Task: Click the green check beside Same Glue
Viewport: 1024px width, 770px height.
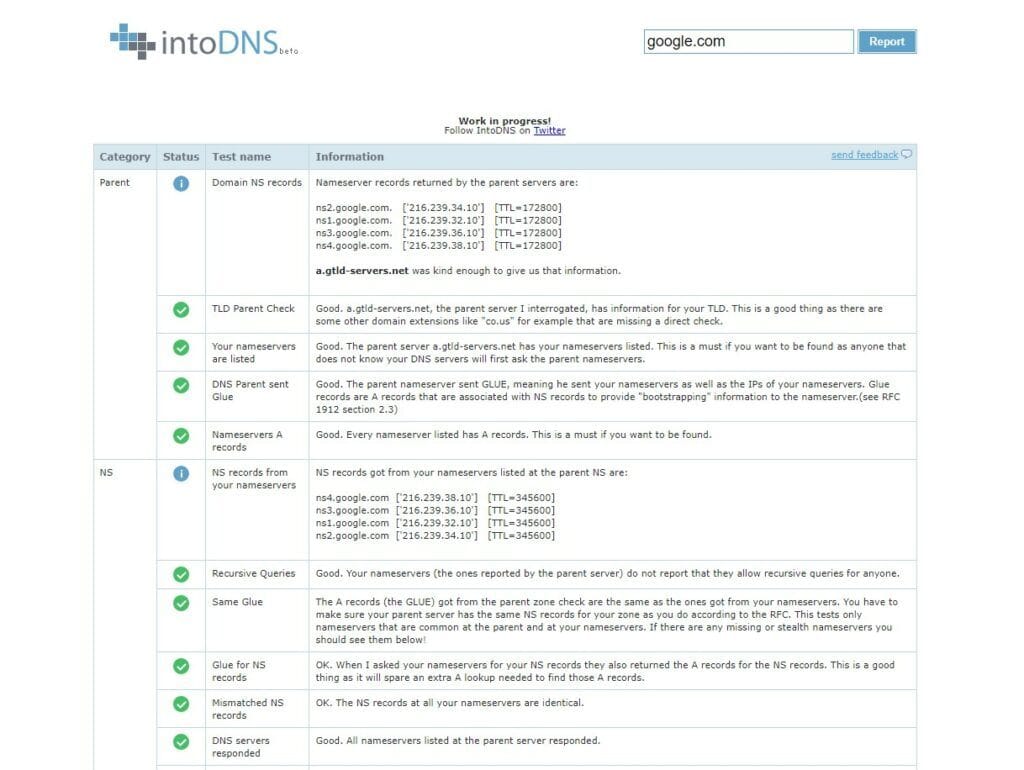Action: click(181, 601)
